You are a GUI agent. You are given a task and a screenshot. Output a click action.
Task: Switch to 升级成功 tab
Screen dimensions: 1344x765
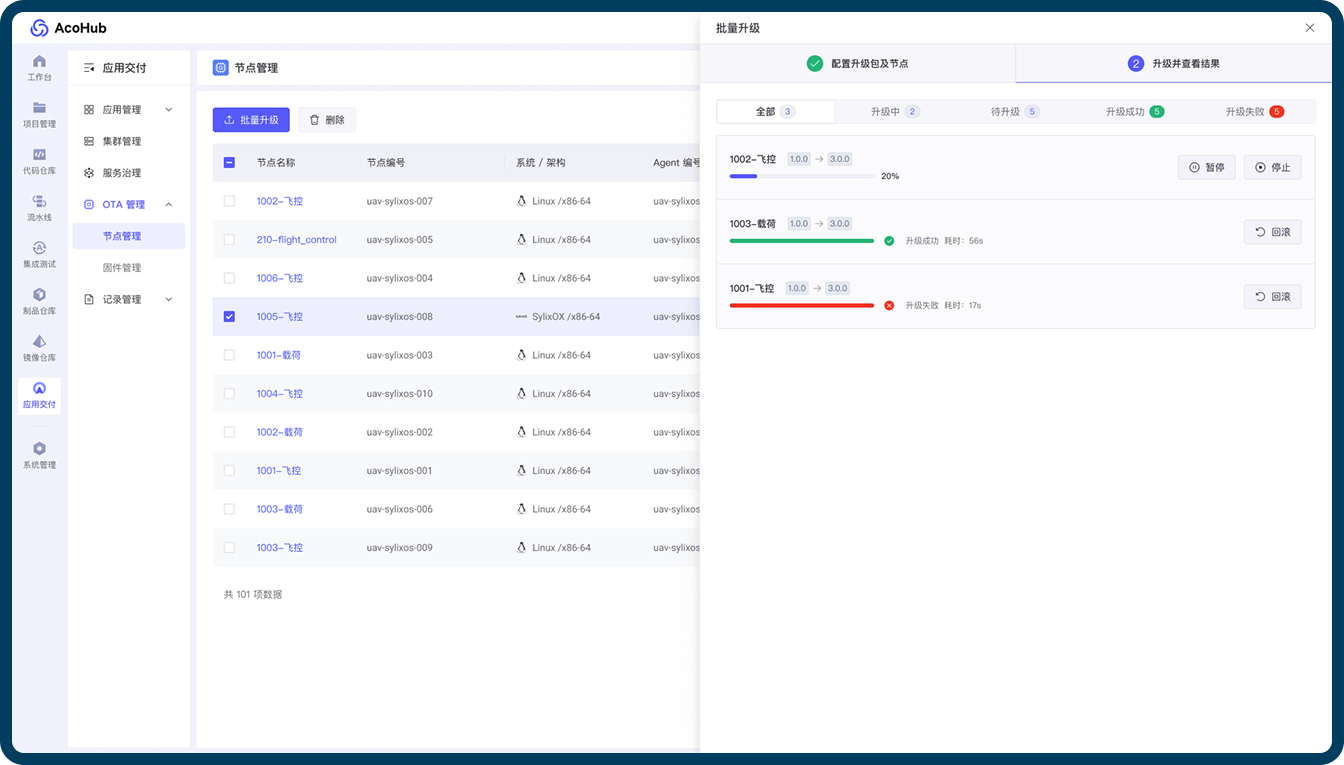(x=1135, y=112)
